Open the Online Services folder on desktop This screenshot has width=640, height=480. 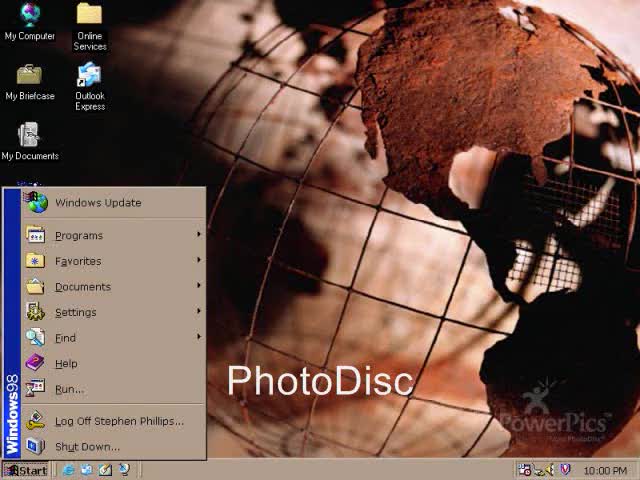(x=90, y=27)
